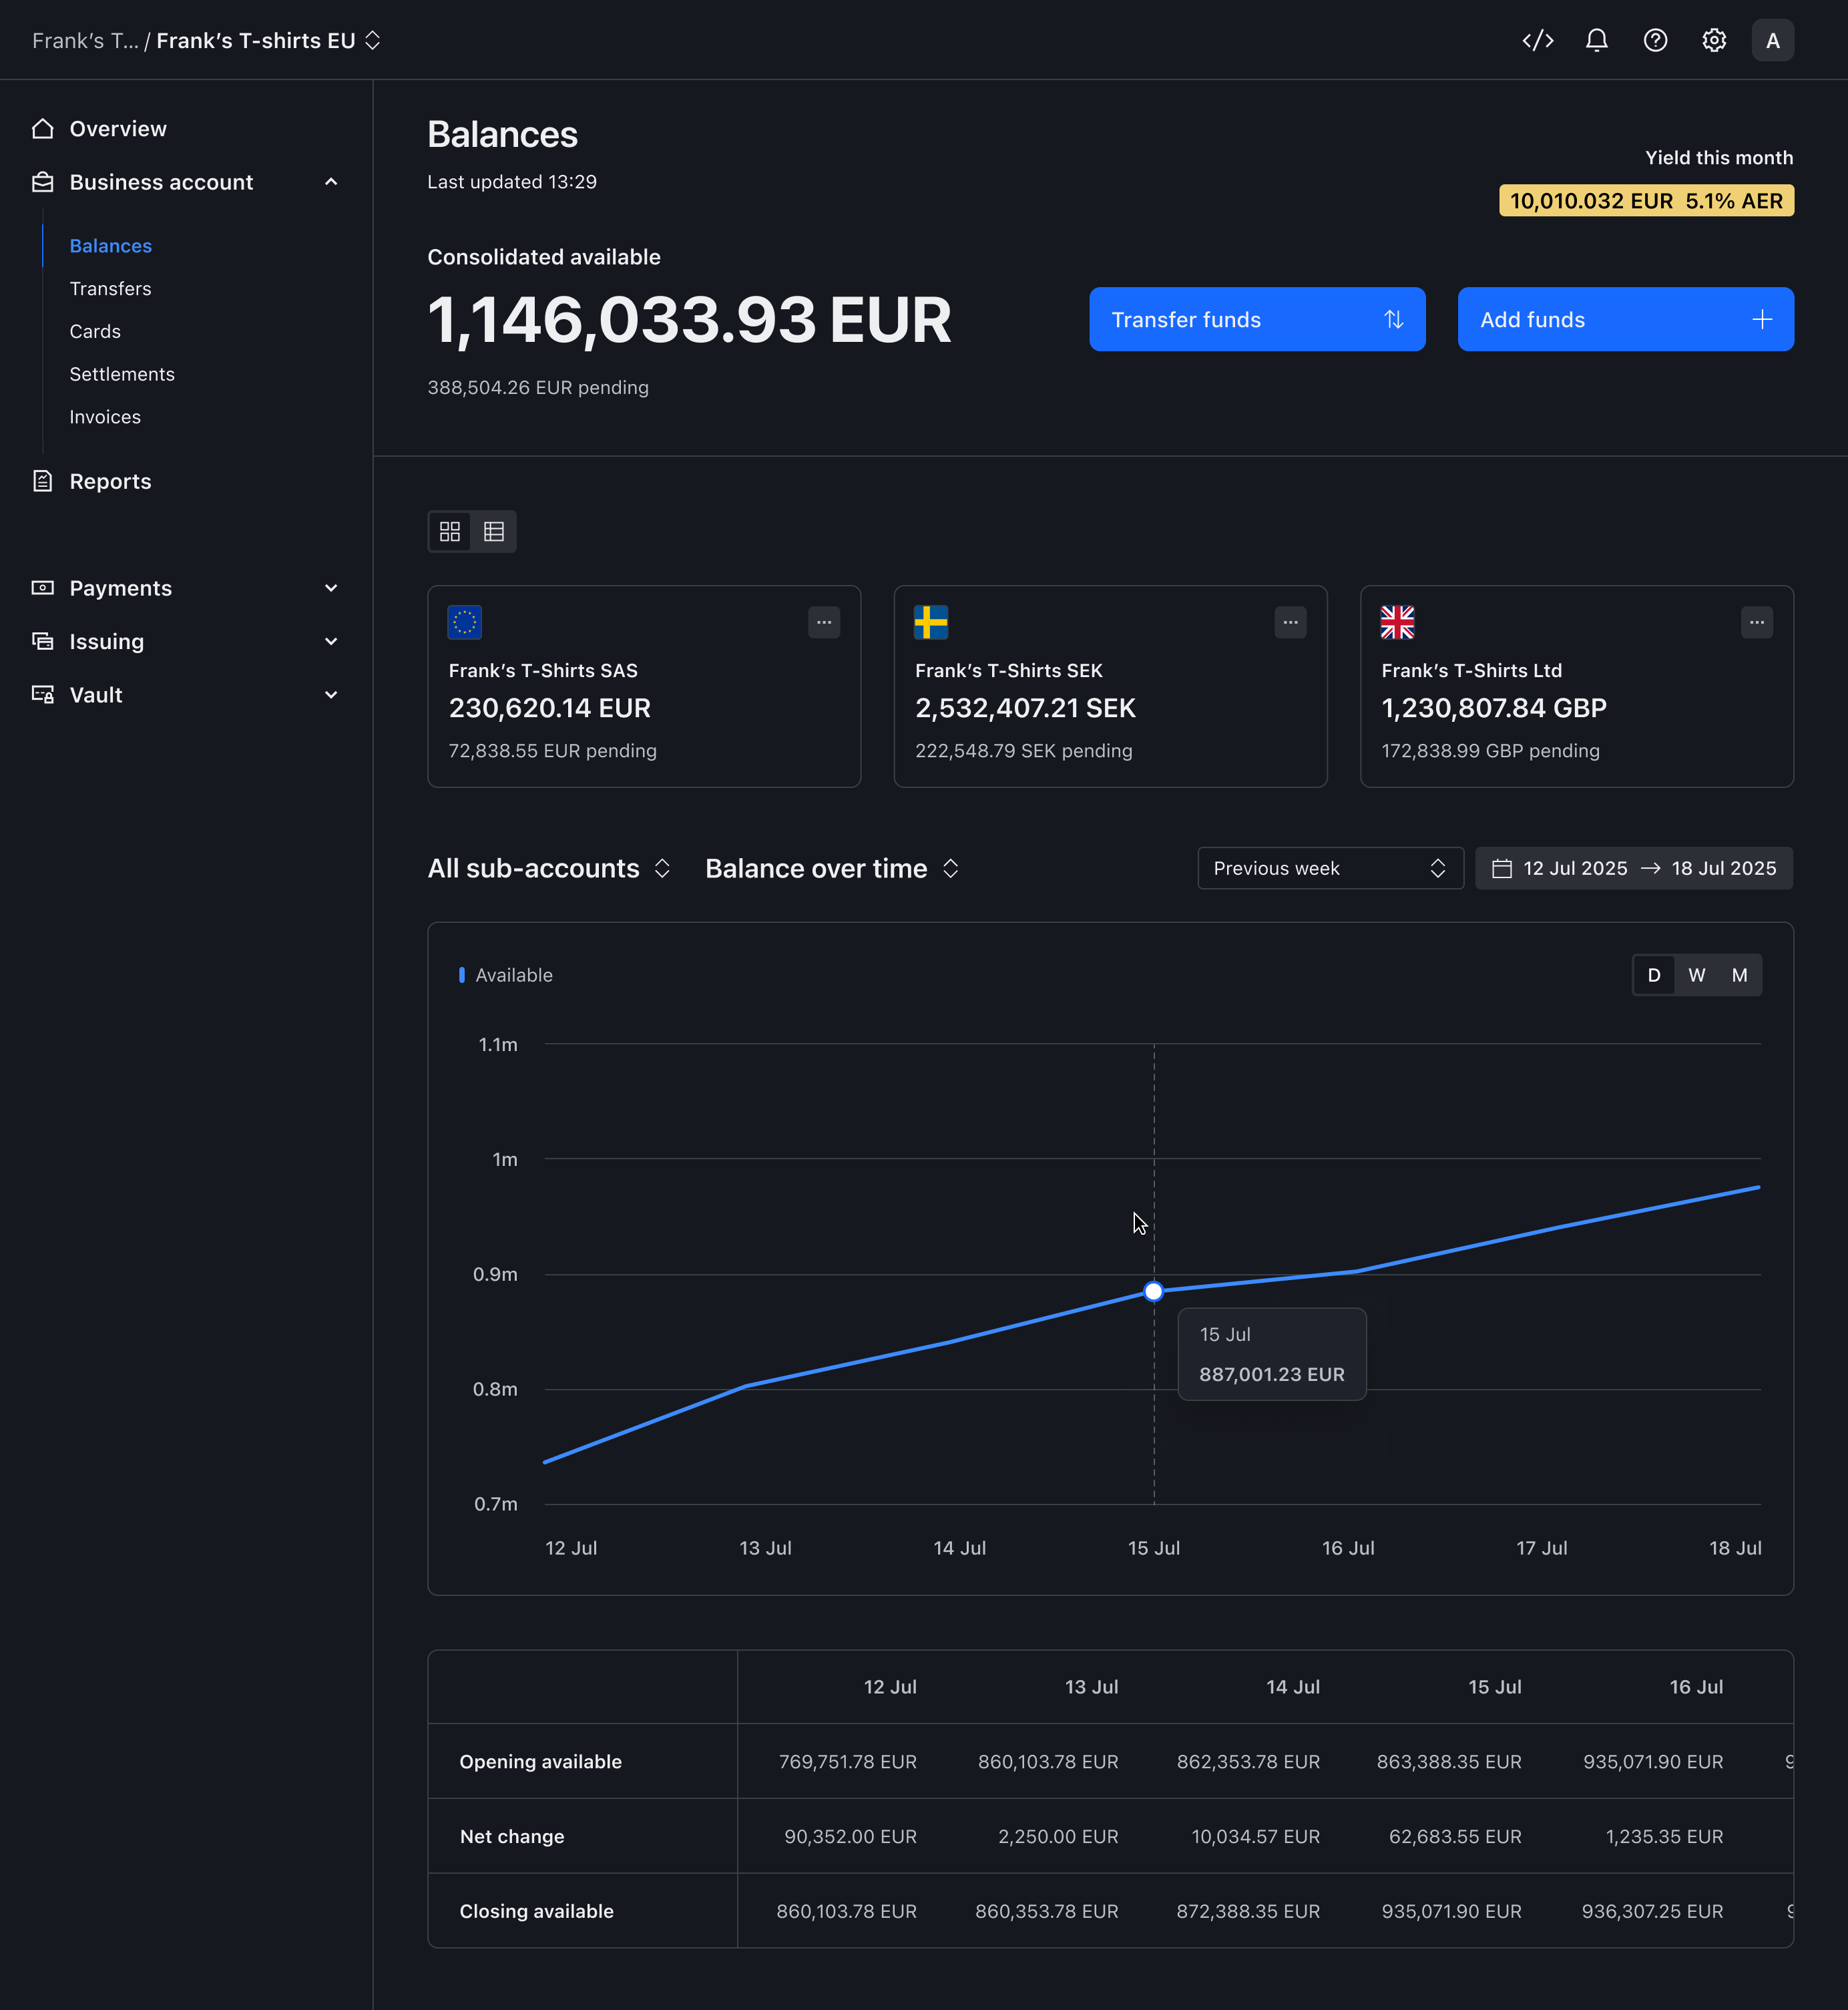
Task: Click the Transfer funds button
Action: point(1257,319)
